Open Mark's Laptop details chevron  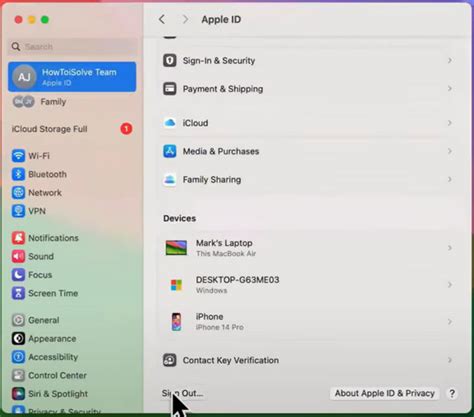pos(450,248)
